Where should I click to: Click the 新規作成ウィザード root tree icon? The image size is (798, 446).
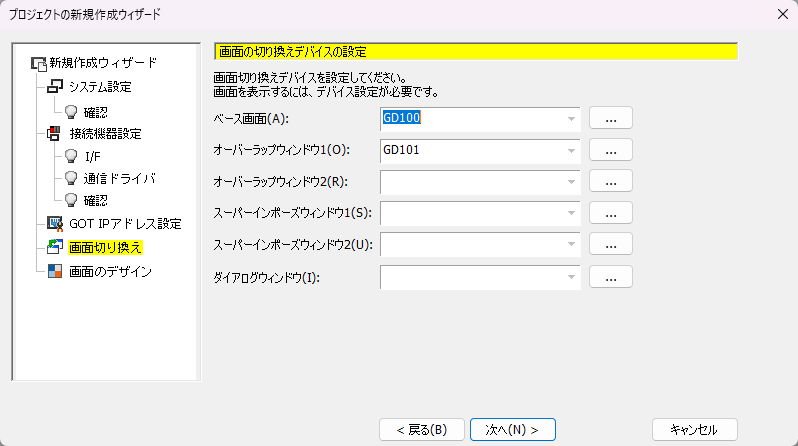point(38,63)
